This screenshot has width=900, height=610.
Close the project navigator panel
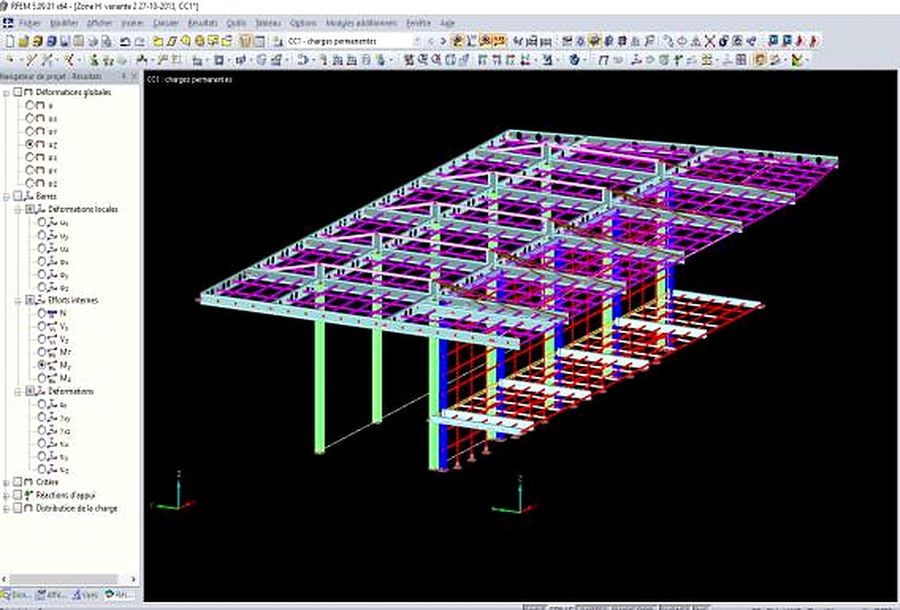[134, 76]
